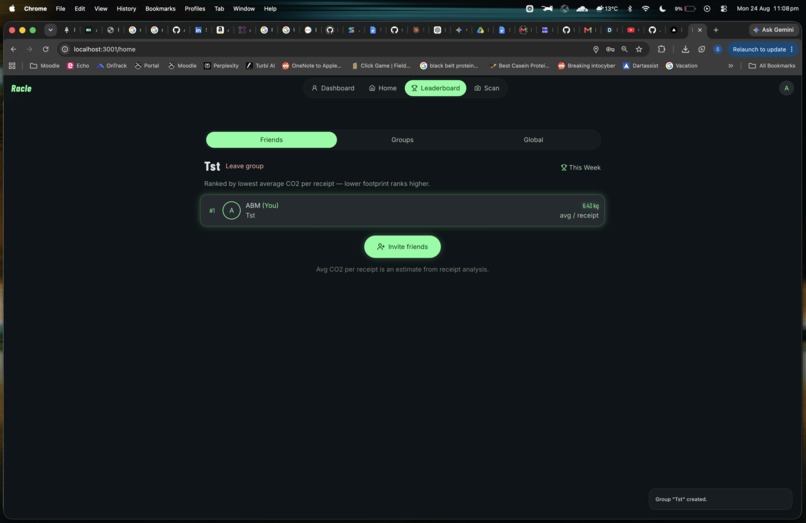Switch to the Friends tab

pos(271,140)
